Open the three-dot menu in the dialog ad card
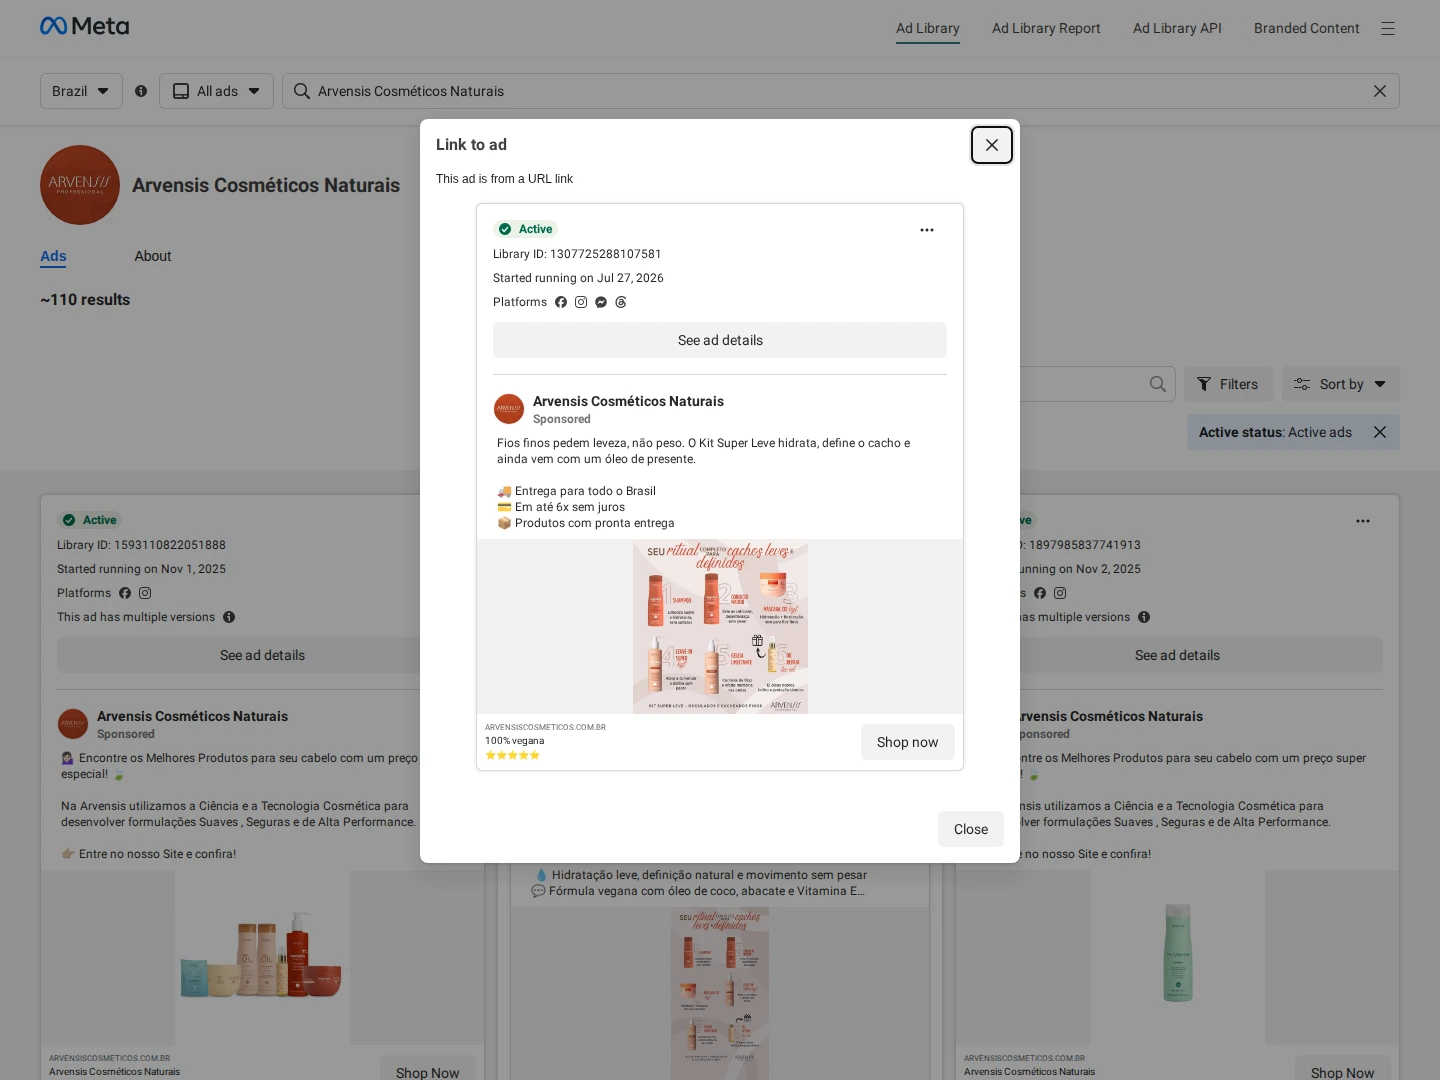This screenshot has width=1440, height=1080. [927, 230]
